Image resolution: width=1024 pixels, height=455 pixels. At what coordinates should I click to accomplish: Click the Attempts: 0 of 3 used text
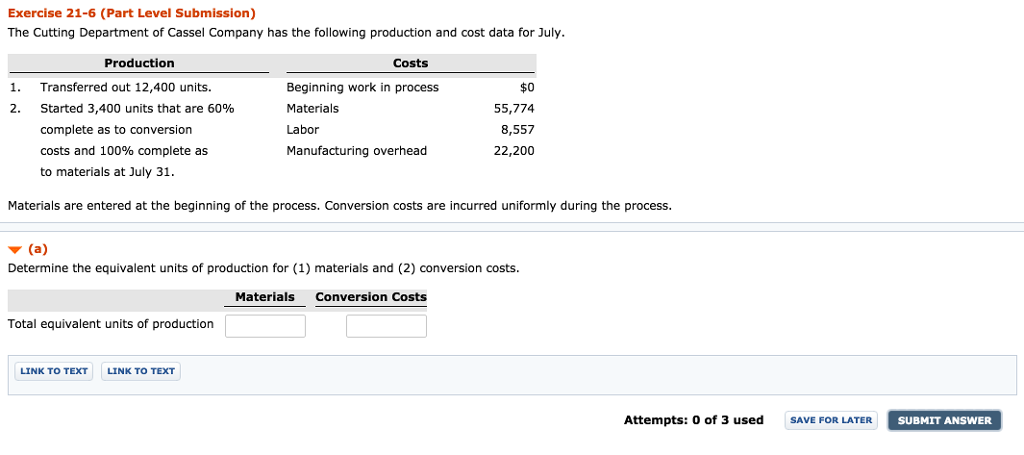[693, 420]
